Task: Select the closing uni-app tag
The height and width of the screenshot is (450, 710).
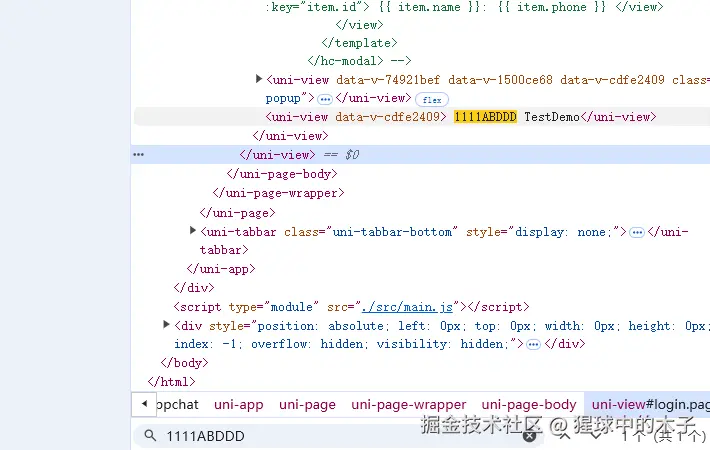Action: [x=221, y=269]
